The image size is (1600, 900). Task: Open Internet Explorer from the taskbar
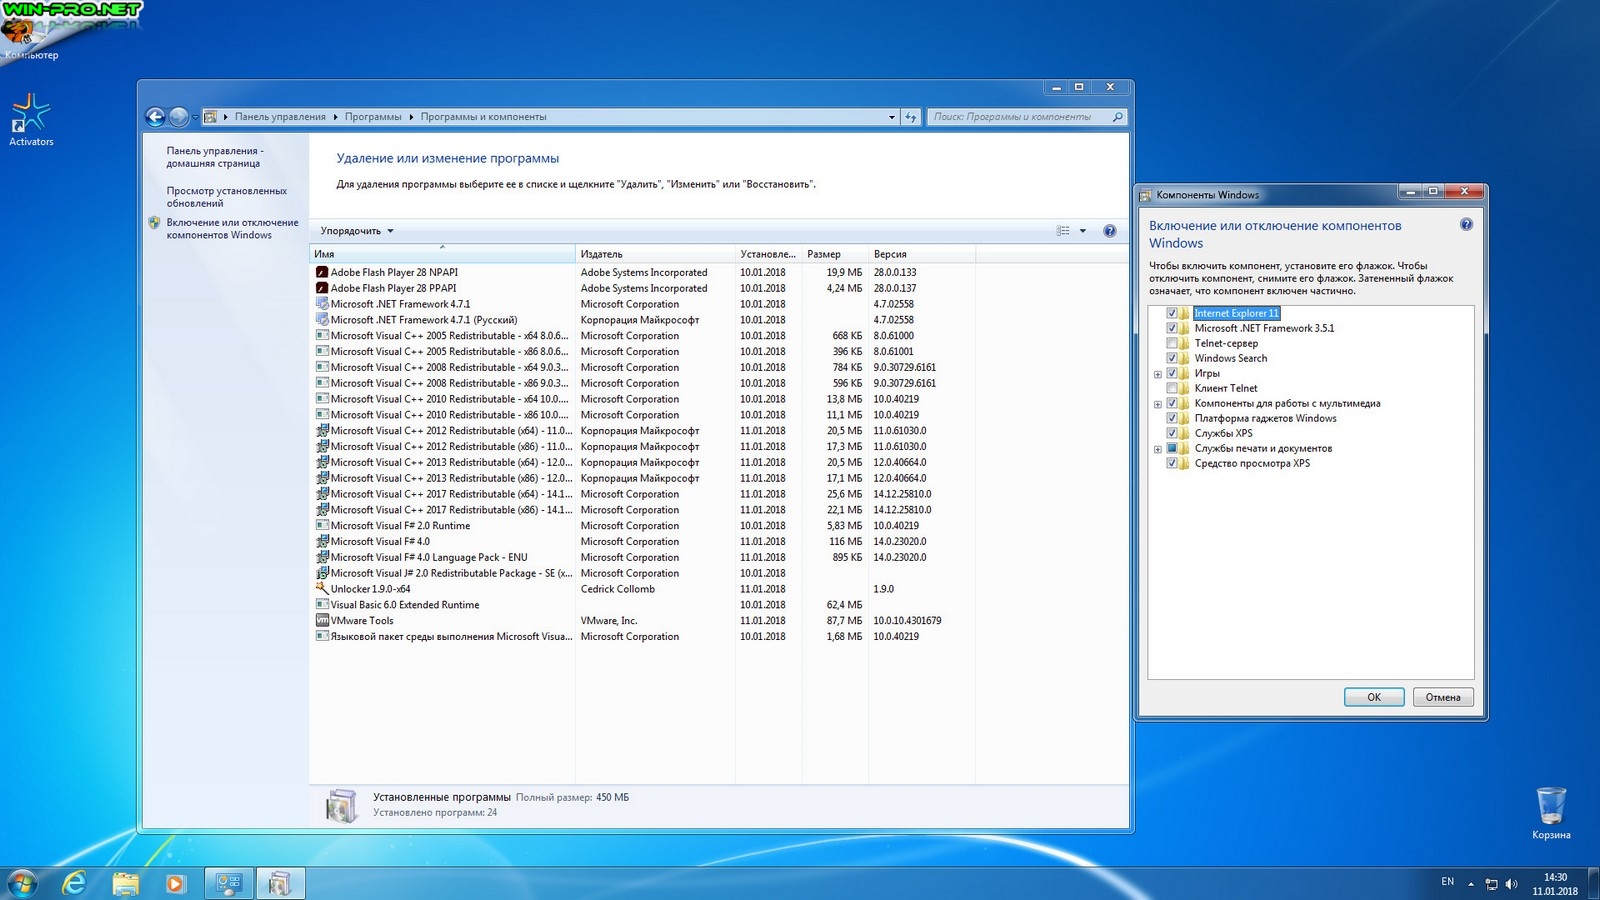74,883
